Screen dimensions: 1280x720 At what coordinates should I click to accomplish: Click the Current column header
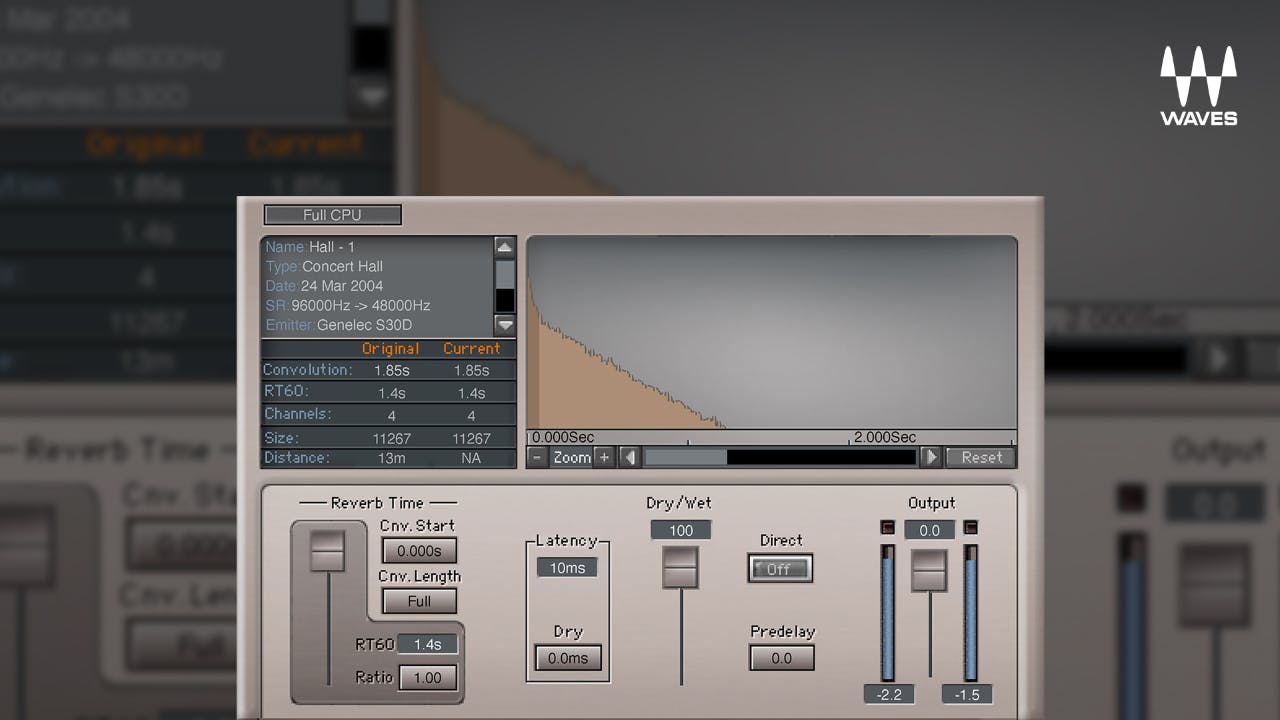click(x=471, y=349)
